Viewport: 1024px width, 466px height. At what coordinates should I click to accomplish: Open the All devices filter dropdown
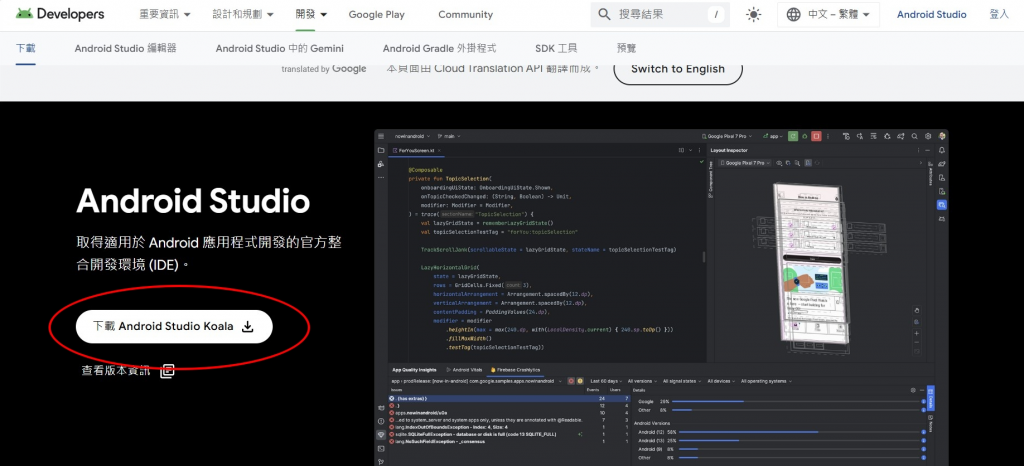tap(721, 381)
